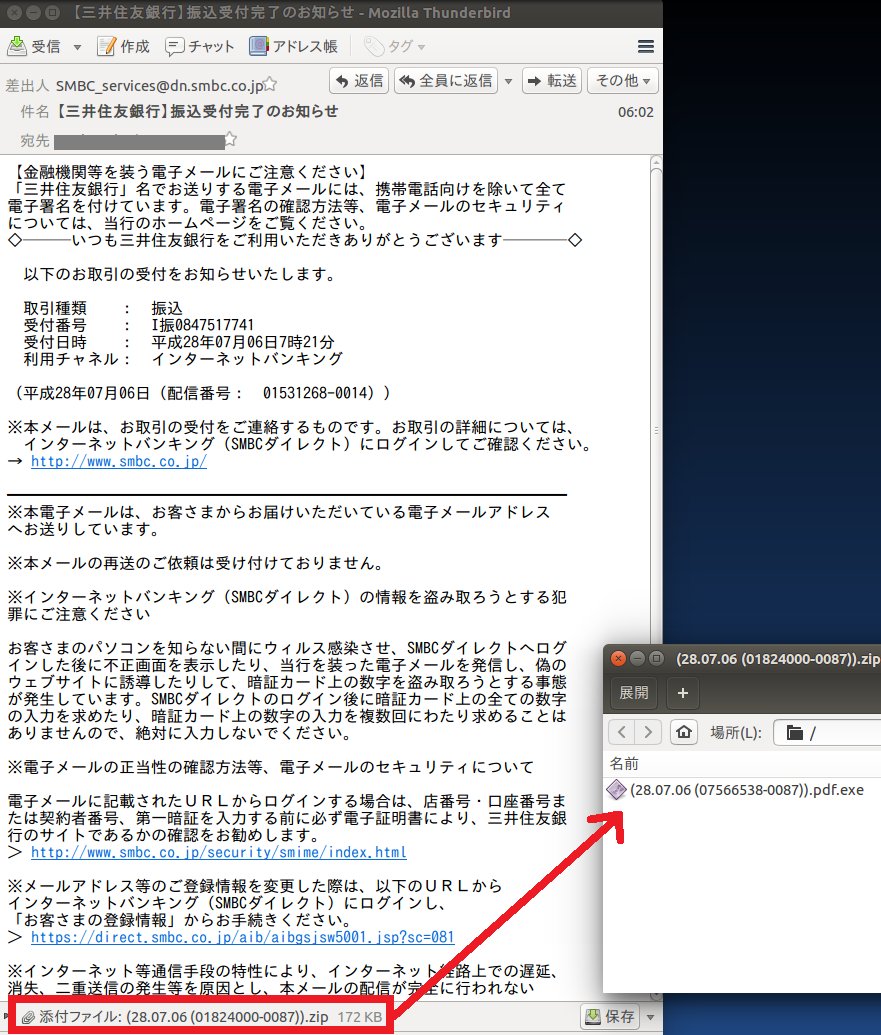Open the チャット (Chat) toolbar button
Image resolution: width=881 pixels, height=1035 pixels.
tap(200, 46)
